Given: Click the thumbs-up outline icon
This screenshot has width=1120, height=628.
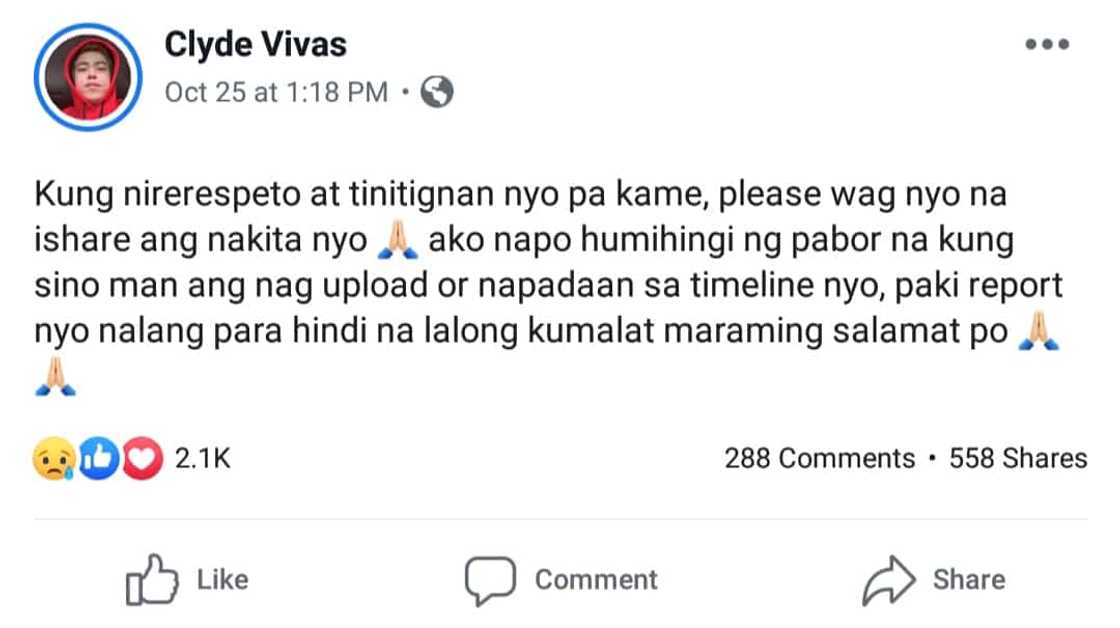Looking at the screenshot, I should (x=152, y=580).
